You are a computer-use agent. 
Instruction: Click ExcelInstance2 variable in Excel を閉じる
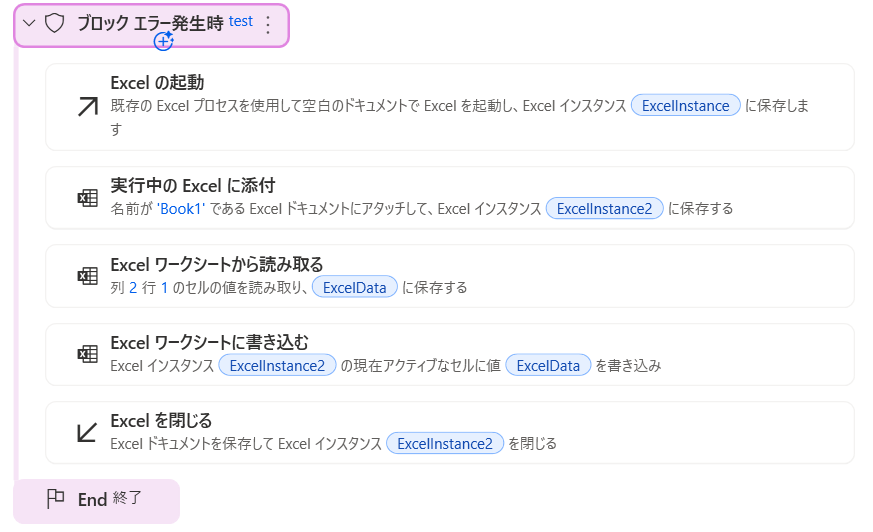click(x=444, y=443)
